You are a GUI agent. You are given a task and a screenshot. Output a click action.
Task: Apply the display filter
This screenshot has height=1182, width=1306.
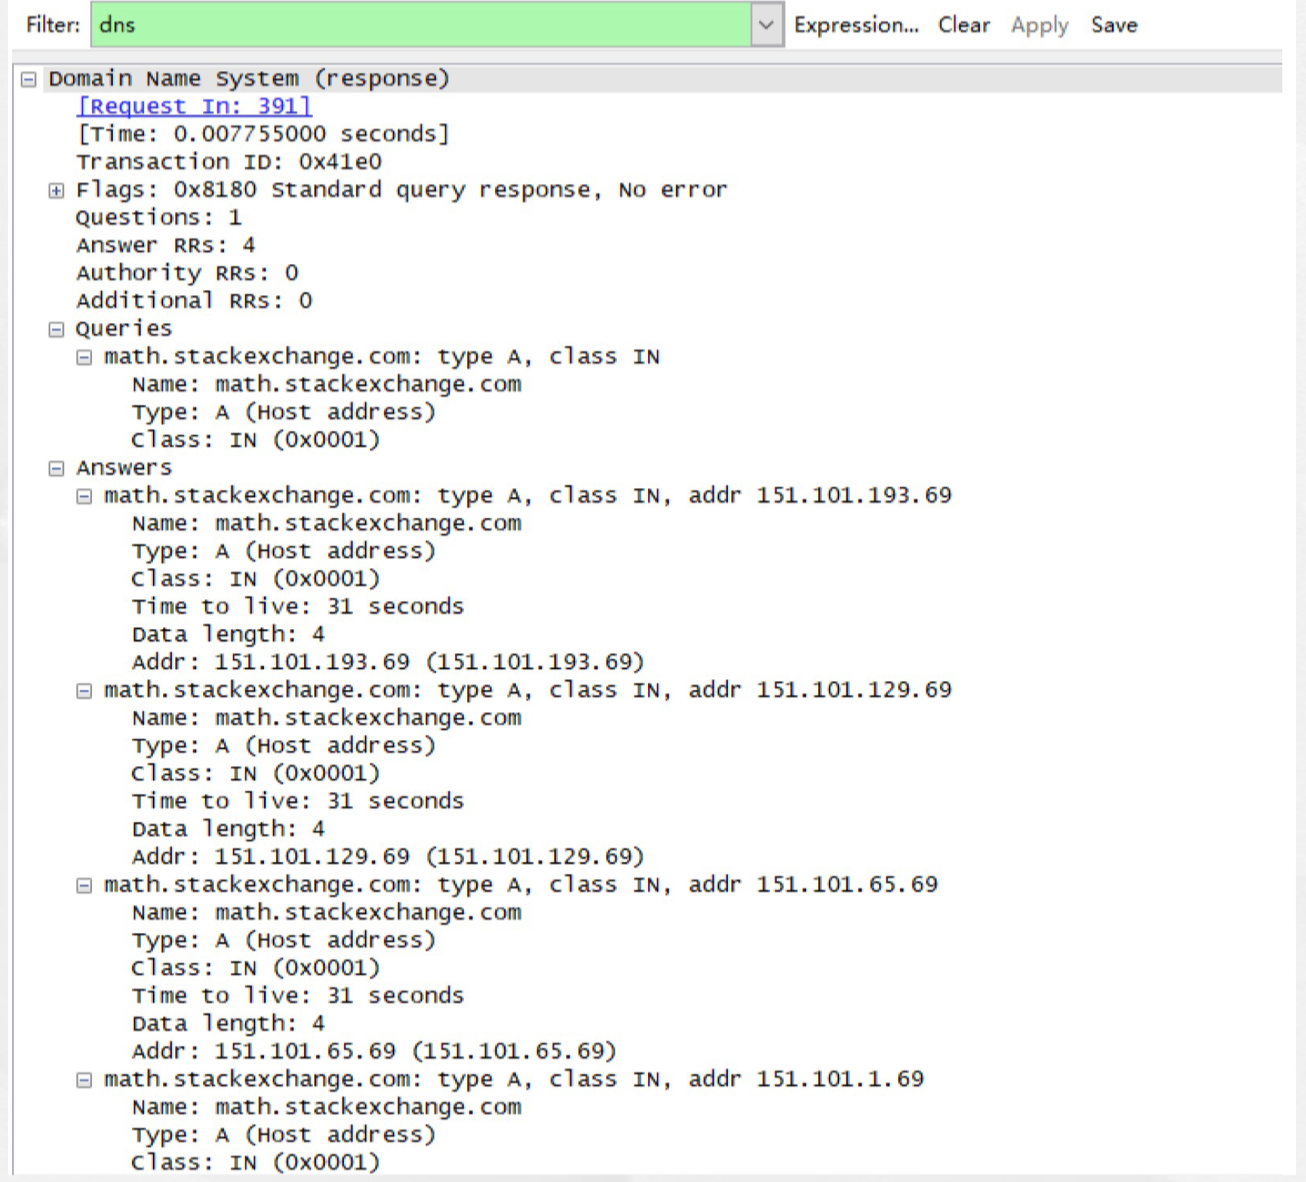click(x=1039, y=25)
